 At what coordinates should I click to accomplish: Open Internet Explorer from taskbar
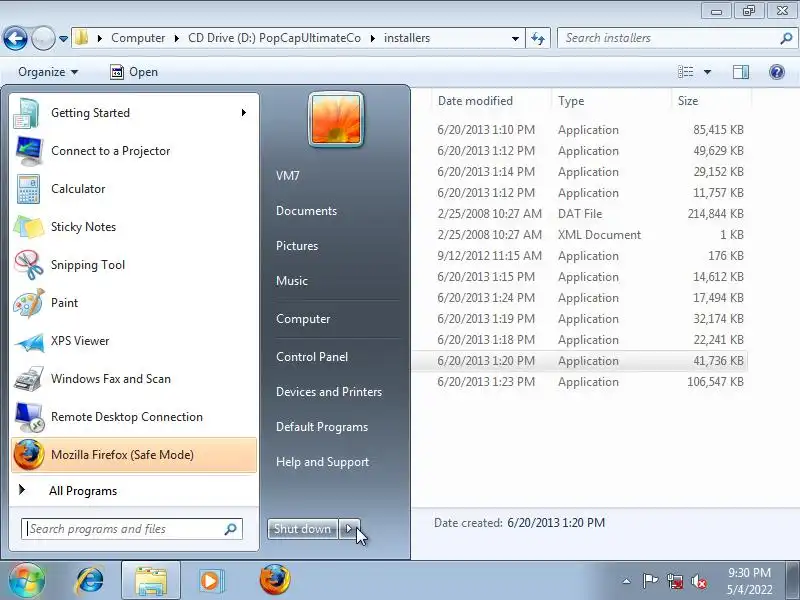click(90, 581)
